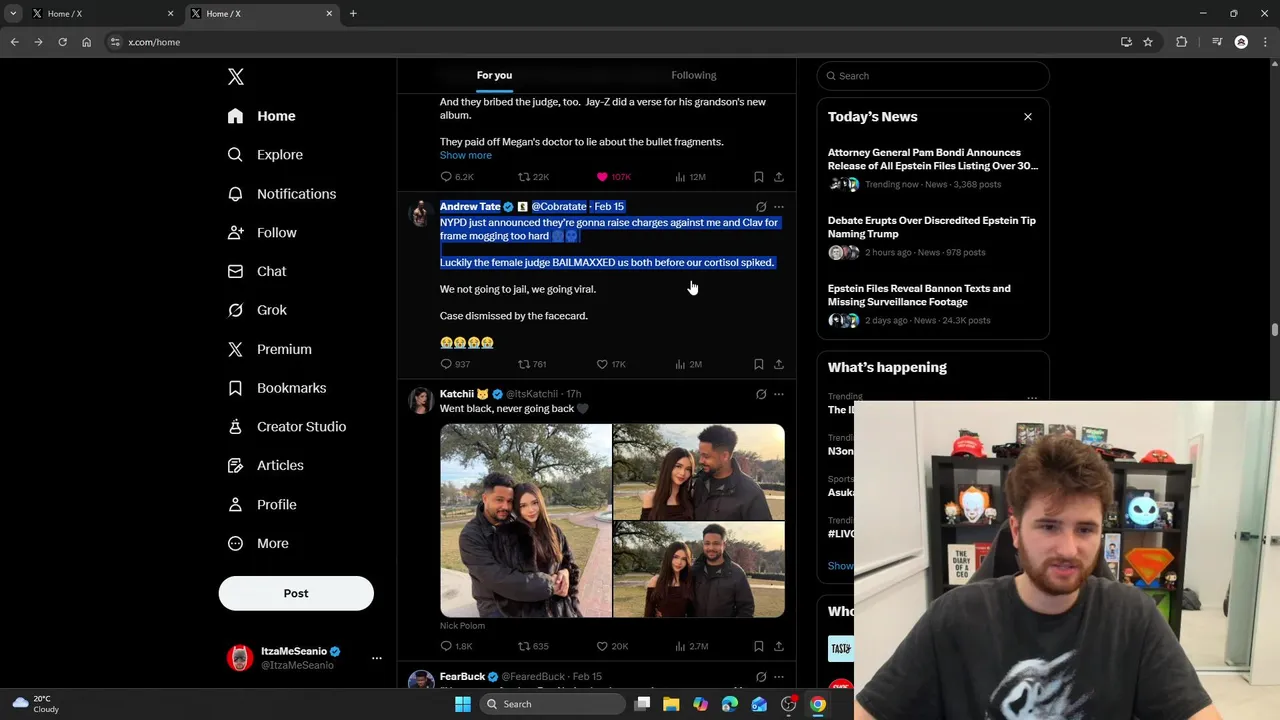Repost the post with 22K reposts
1280x720 pixels.
(533, 177)
